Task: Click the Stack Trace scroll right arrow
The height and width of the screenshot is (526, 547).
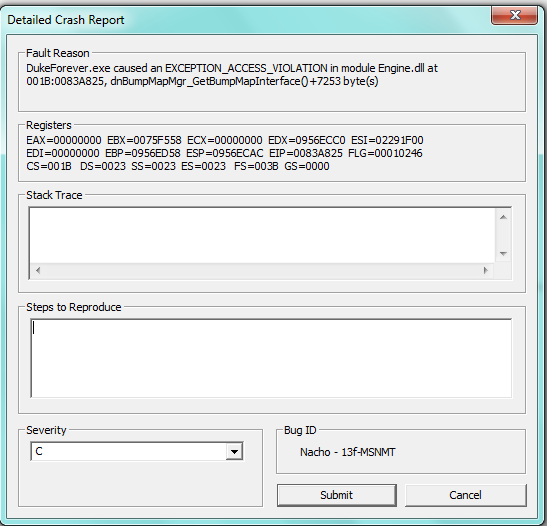Action: [485, 270]
